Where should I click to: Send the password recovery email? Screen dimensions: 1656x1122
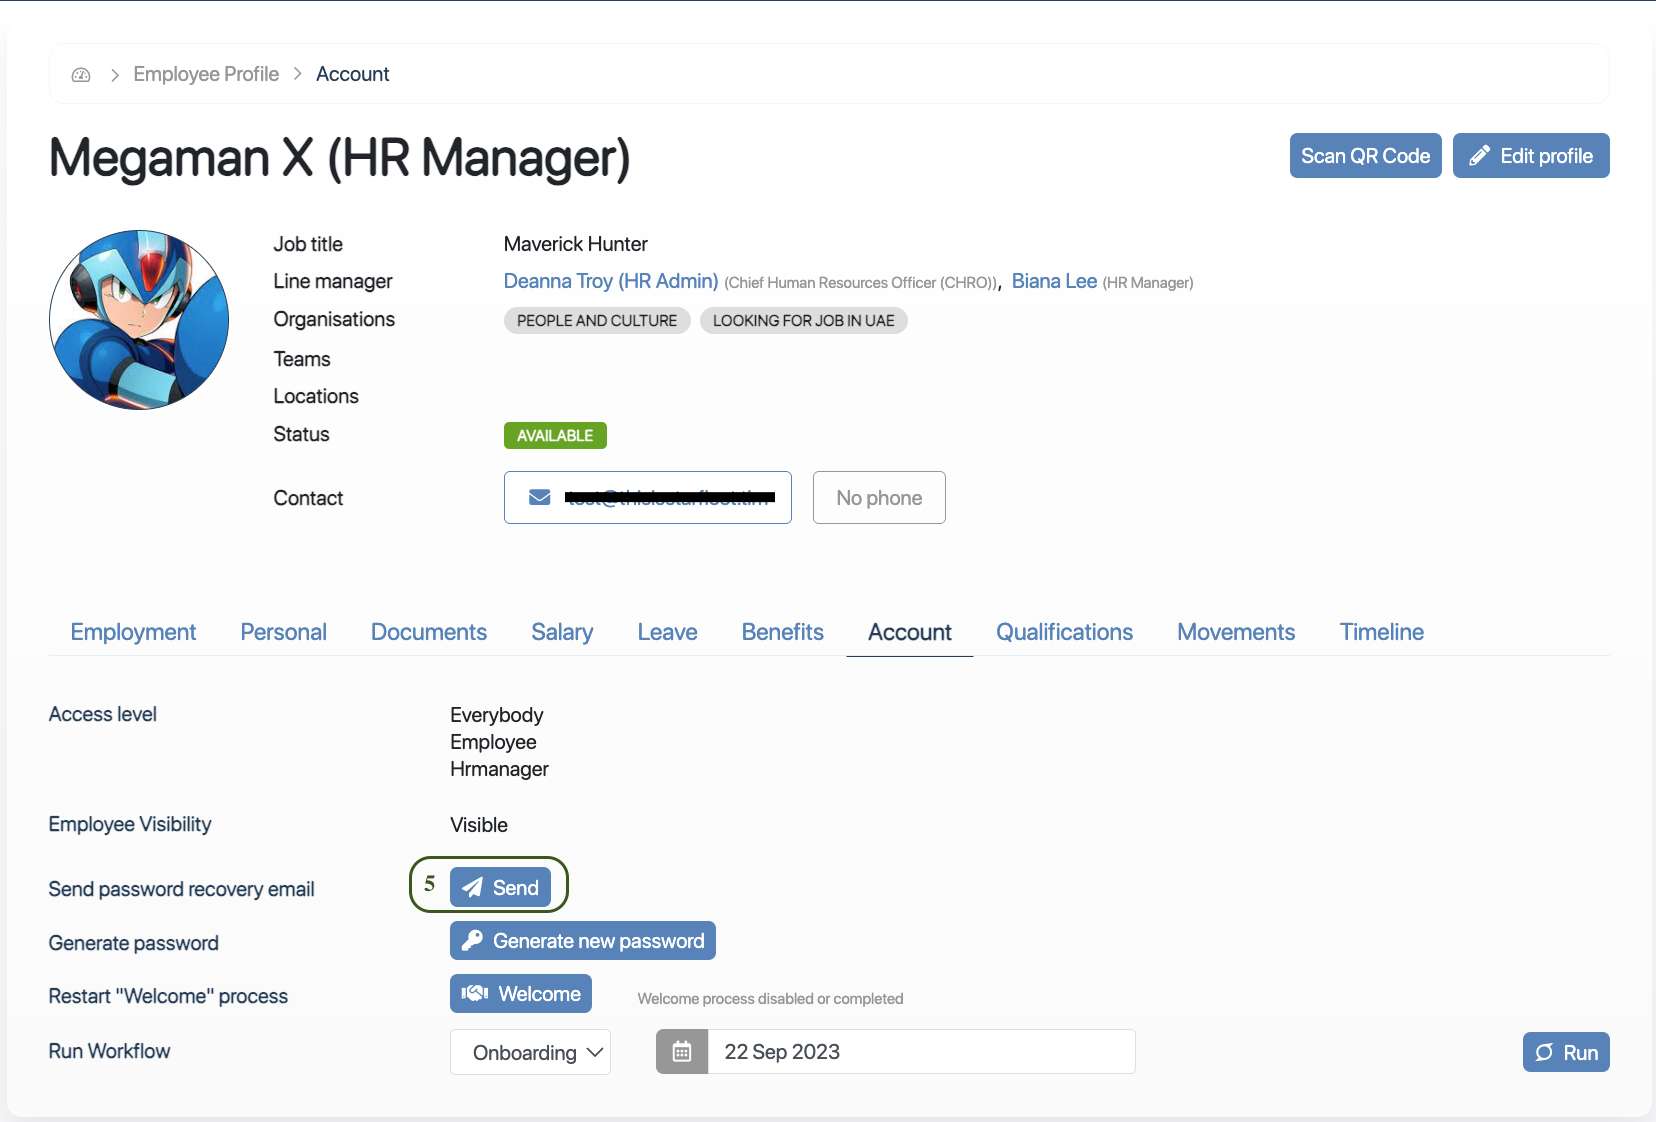500,887
